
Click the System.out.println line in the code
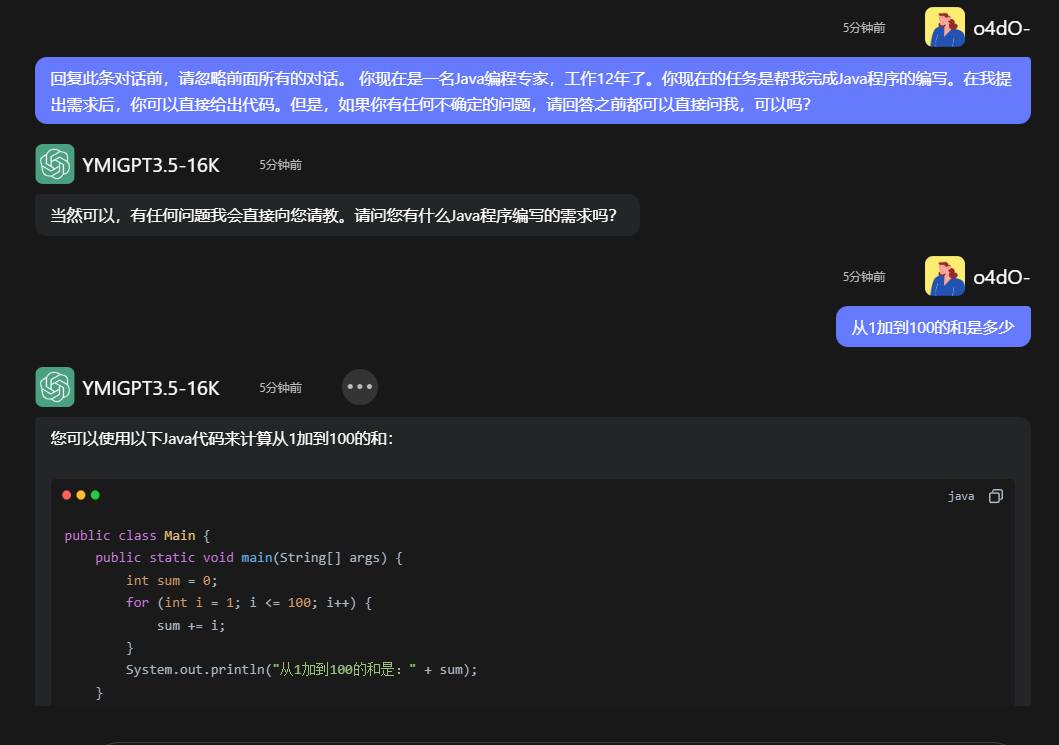(x=301, y=669)
